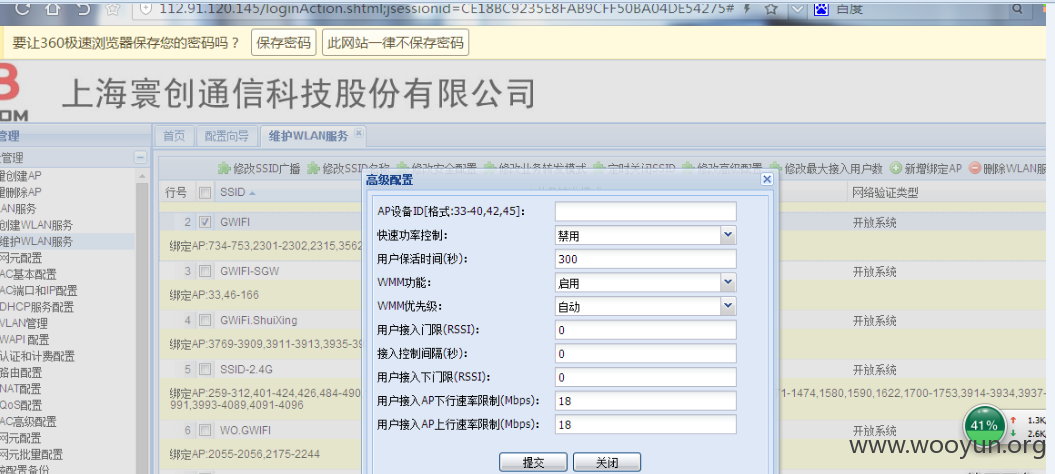This screenshot has width=1055, height=474.
Task: Click the shield security icon in the address bar
Action: point(146,9)
